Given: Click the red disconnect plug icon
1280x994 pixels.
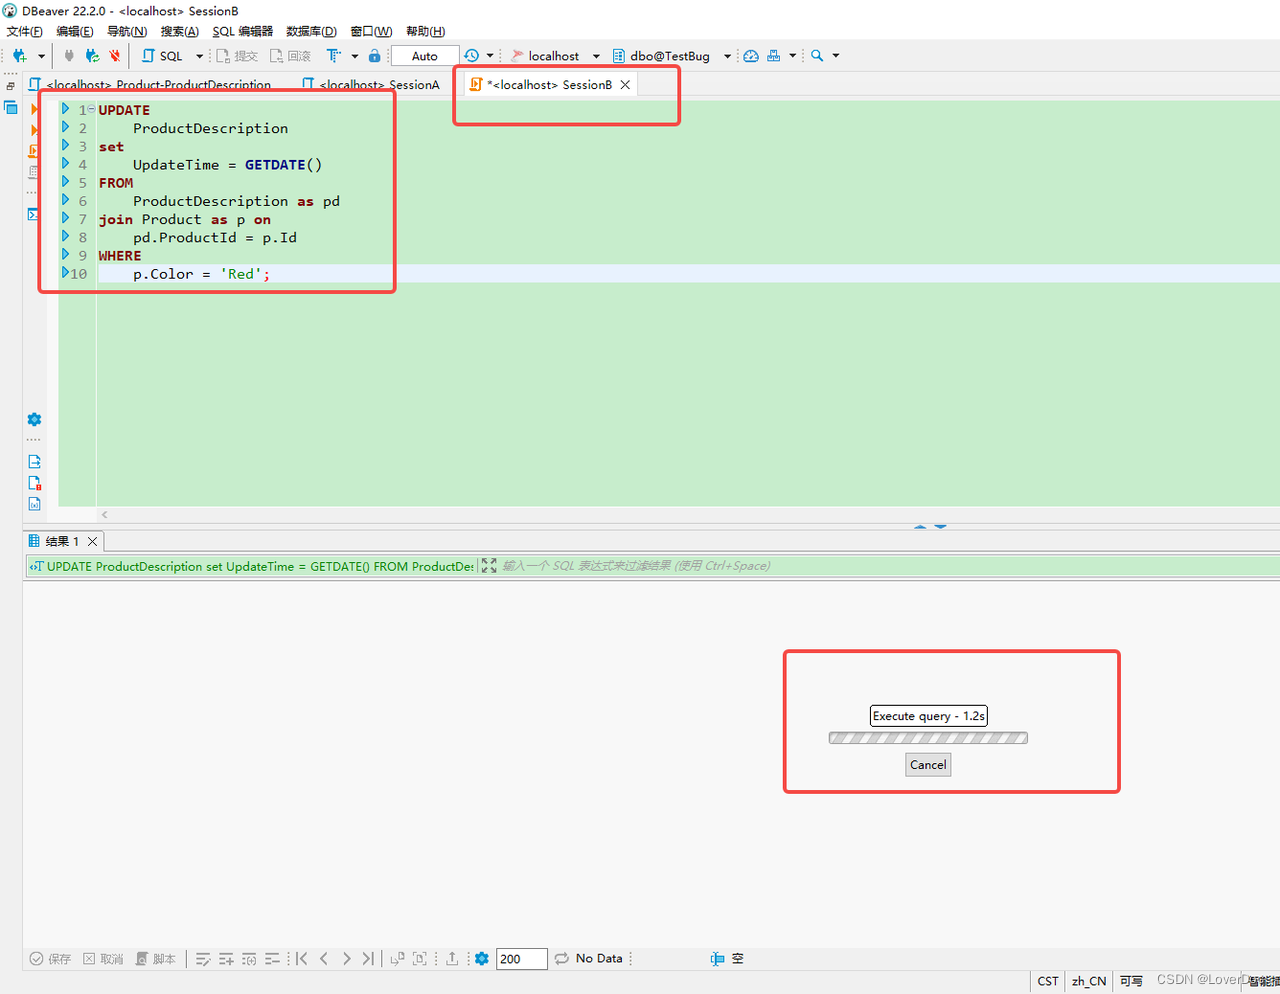Looking at the screenshot, I should click(x=115, y=56).
